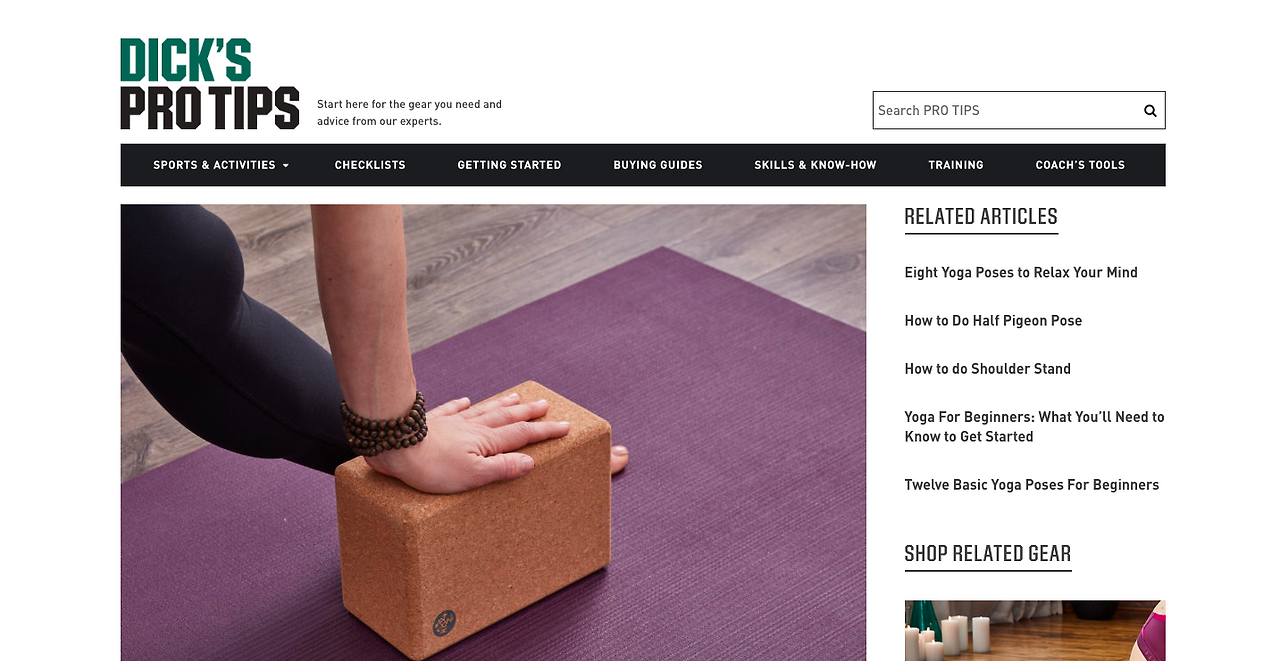Viewport: 1280px width, 661px height.
Task: Navigate to the Training section
Action: [956, 165]
